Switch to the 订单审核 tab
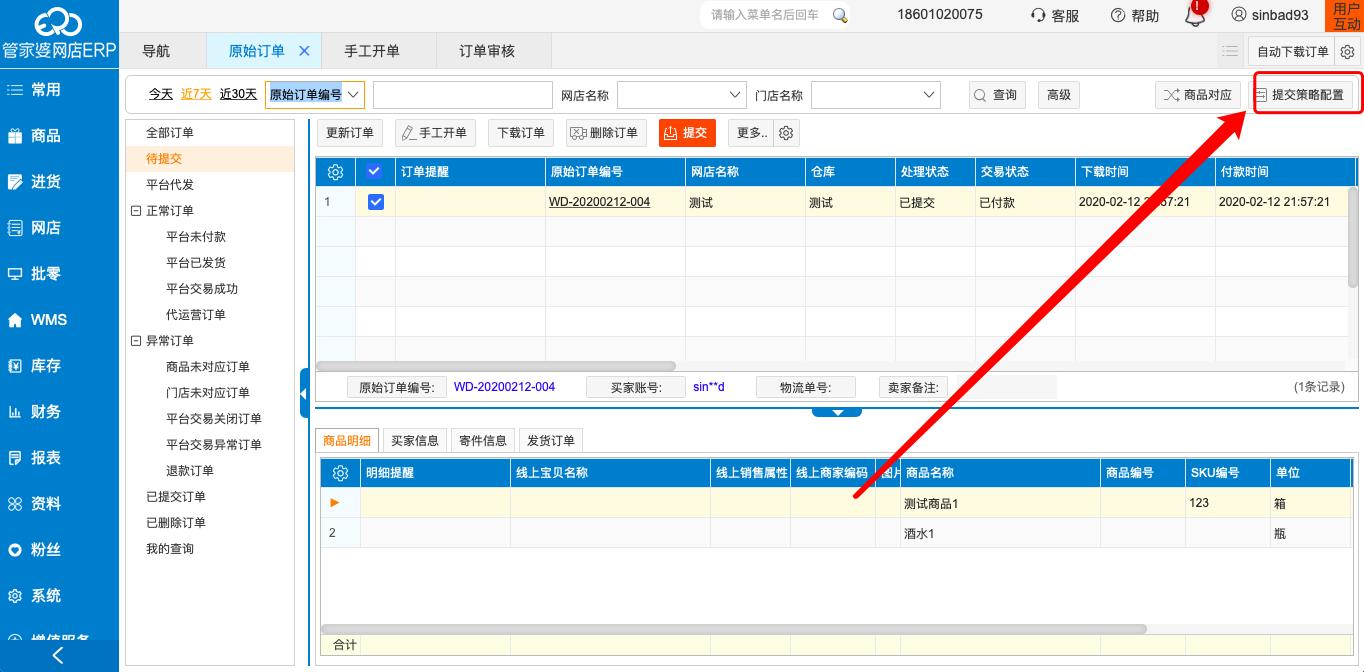 coord(487,51)
